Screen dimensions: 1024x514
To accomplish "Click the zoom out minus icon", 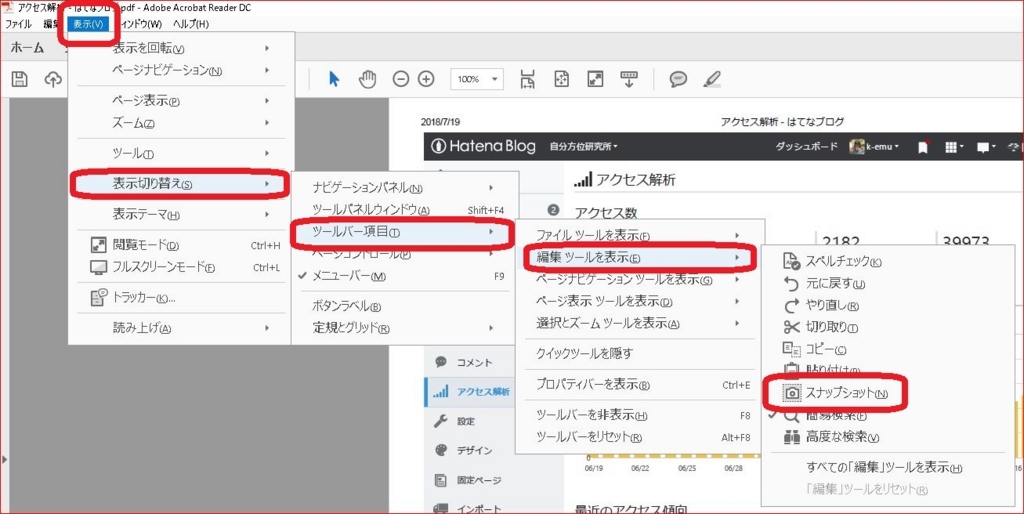I will coord(400,80).
